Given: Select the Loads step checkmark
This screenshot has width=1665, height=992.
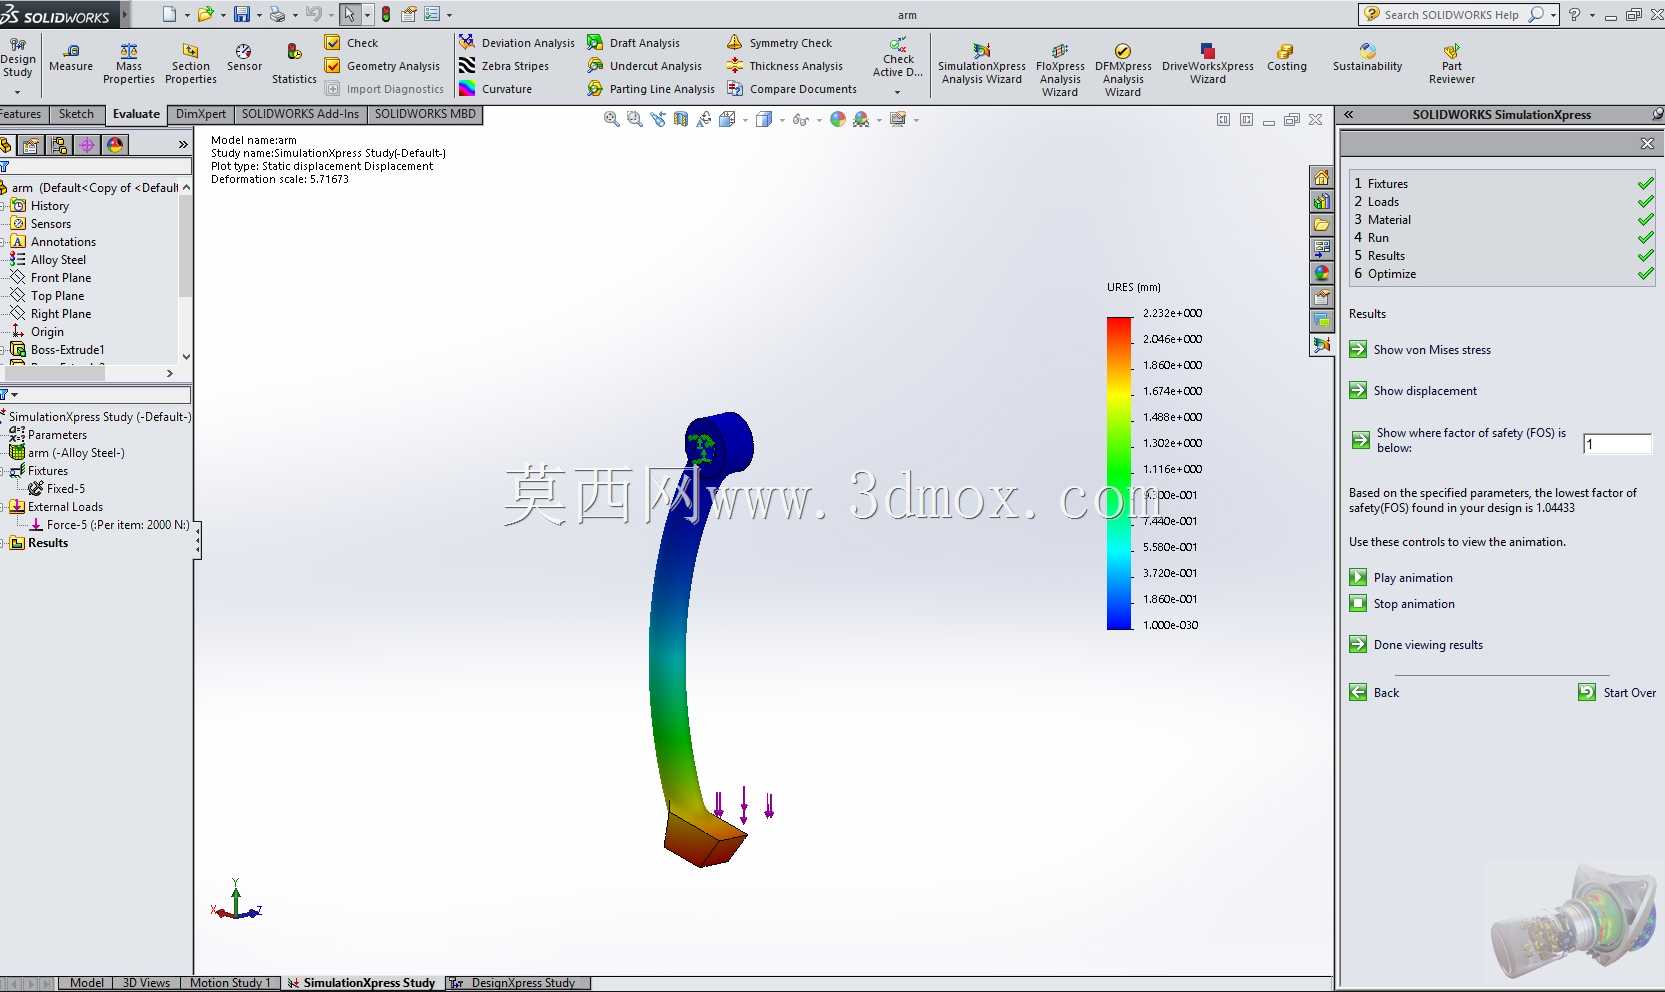Looking at the screenshot, I should tap(1645, 202).
